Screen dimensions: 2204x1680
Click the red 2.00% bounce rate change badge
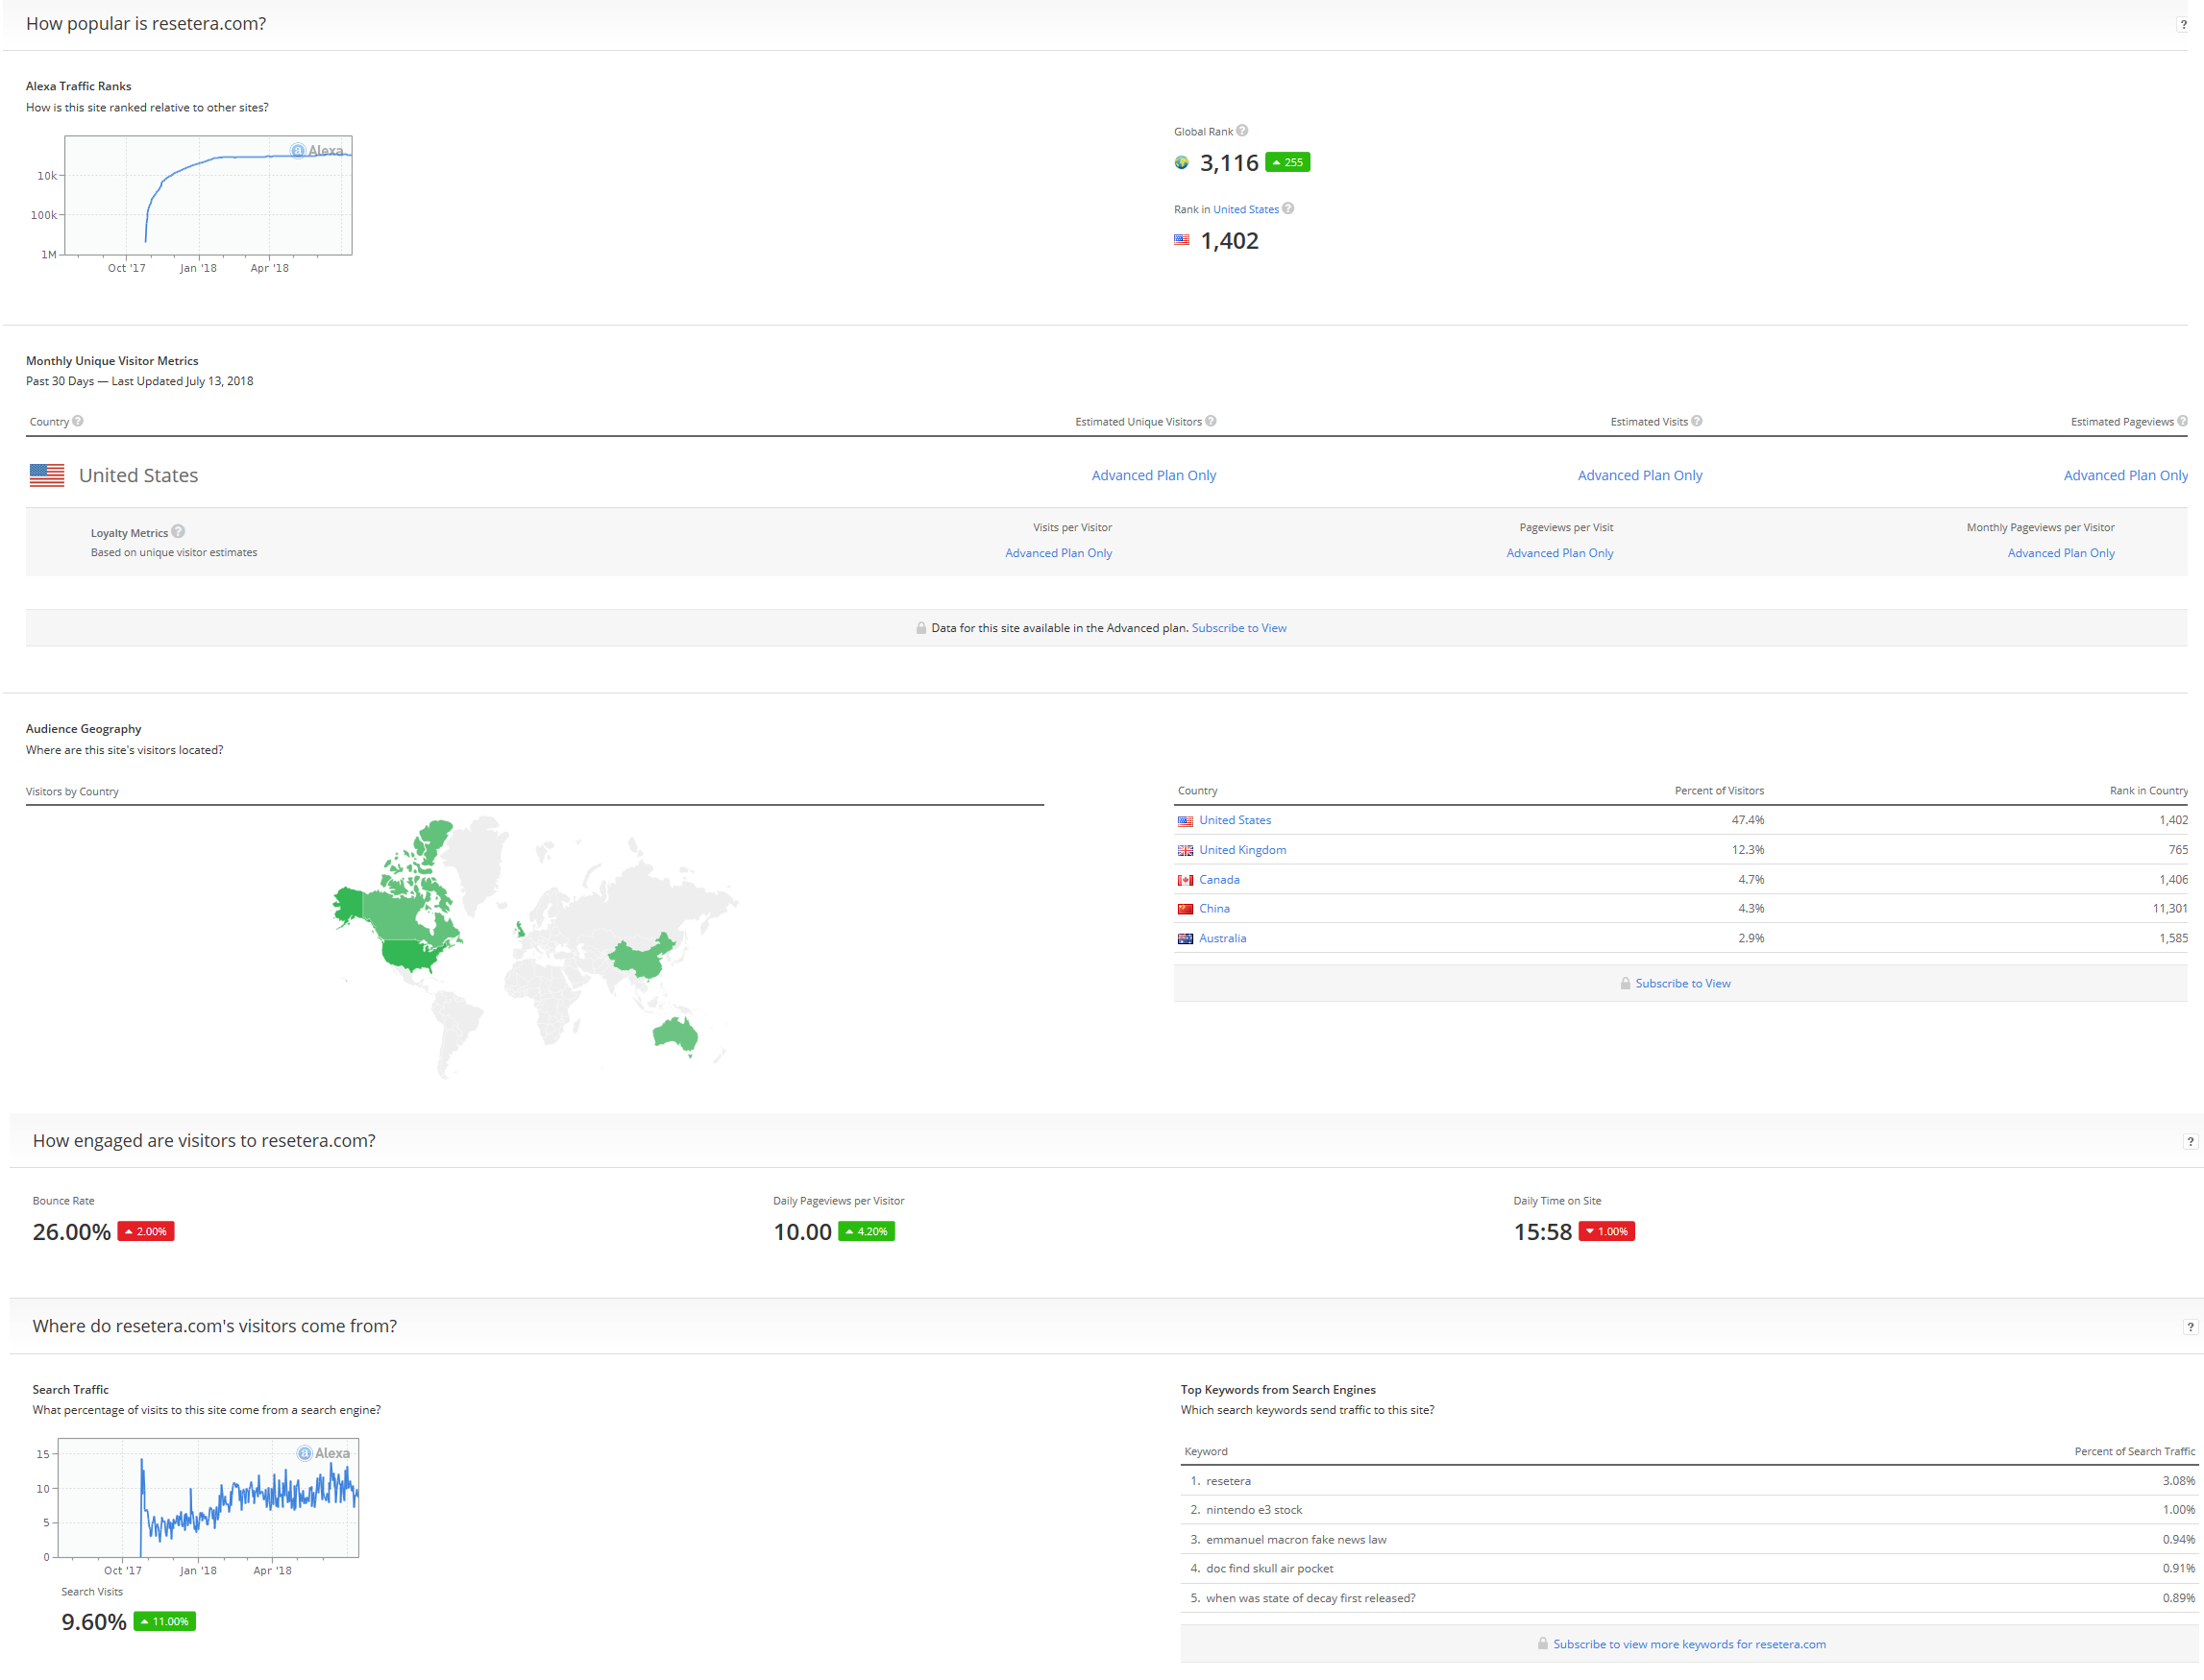146,1231
